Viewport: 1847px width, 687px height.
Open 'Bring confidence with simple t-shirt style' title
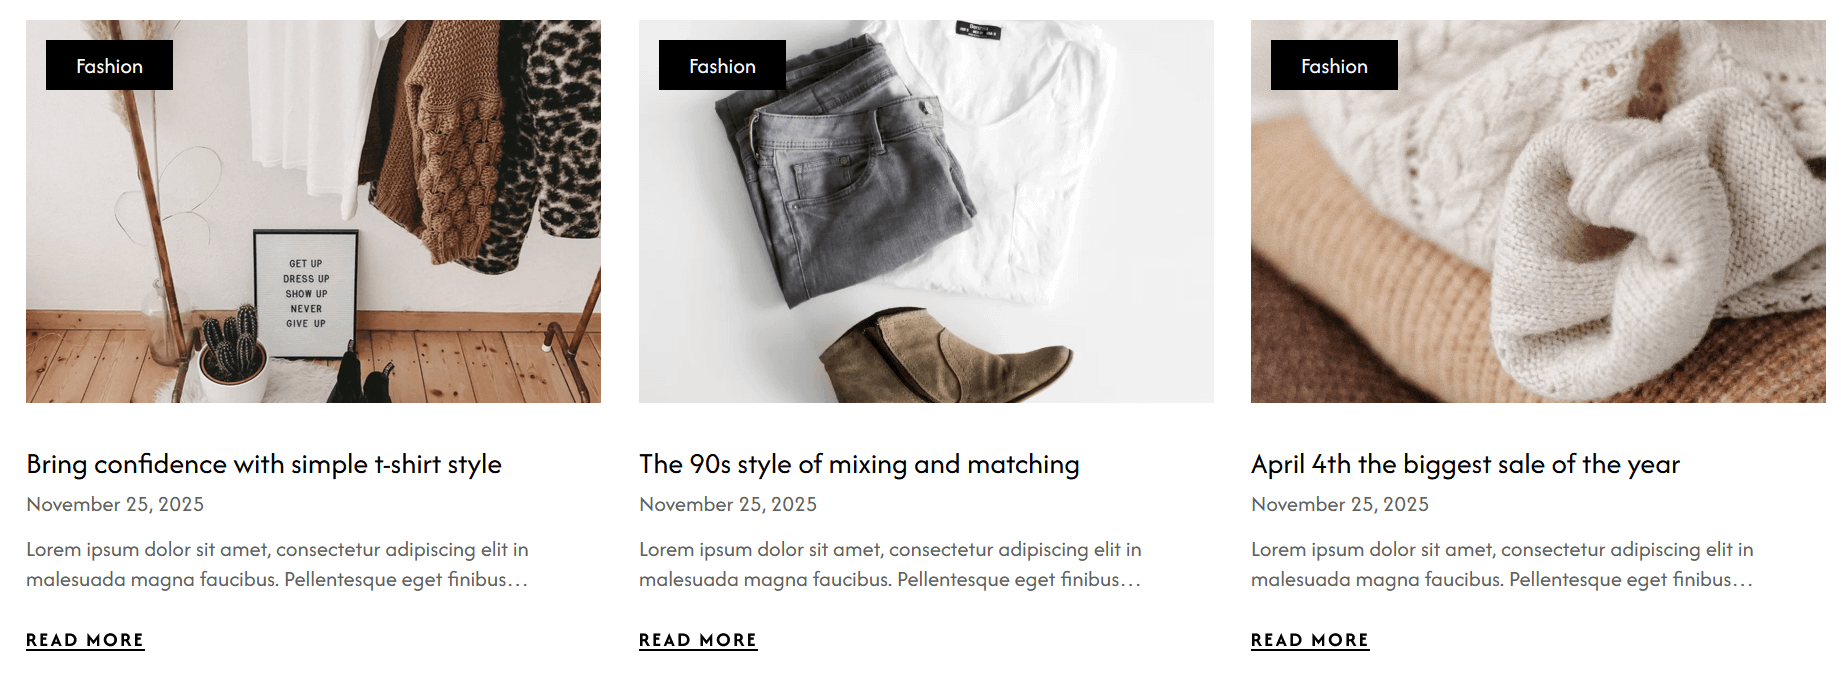[x=264, y=465]
